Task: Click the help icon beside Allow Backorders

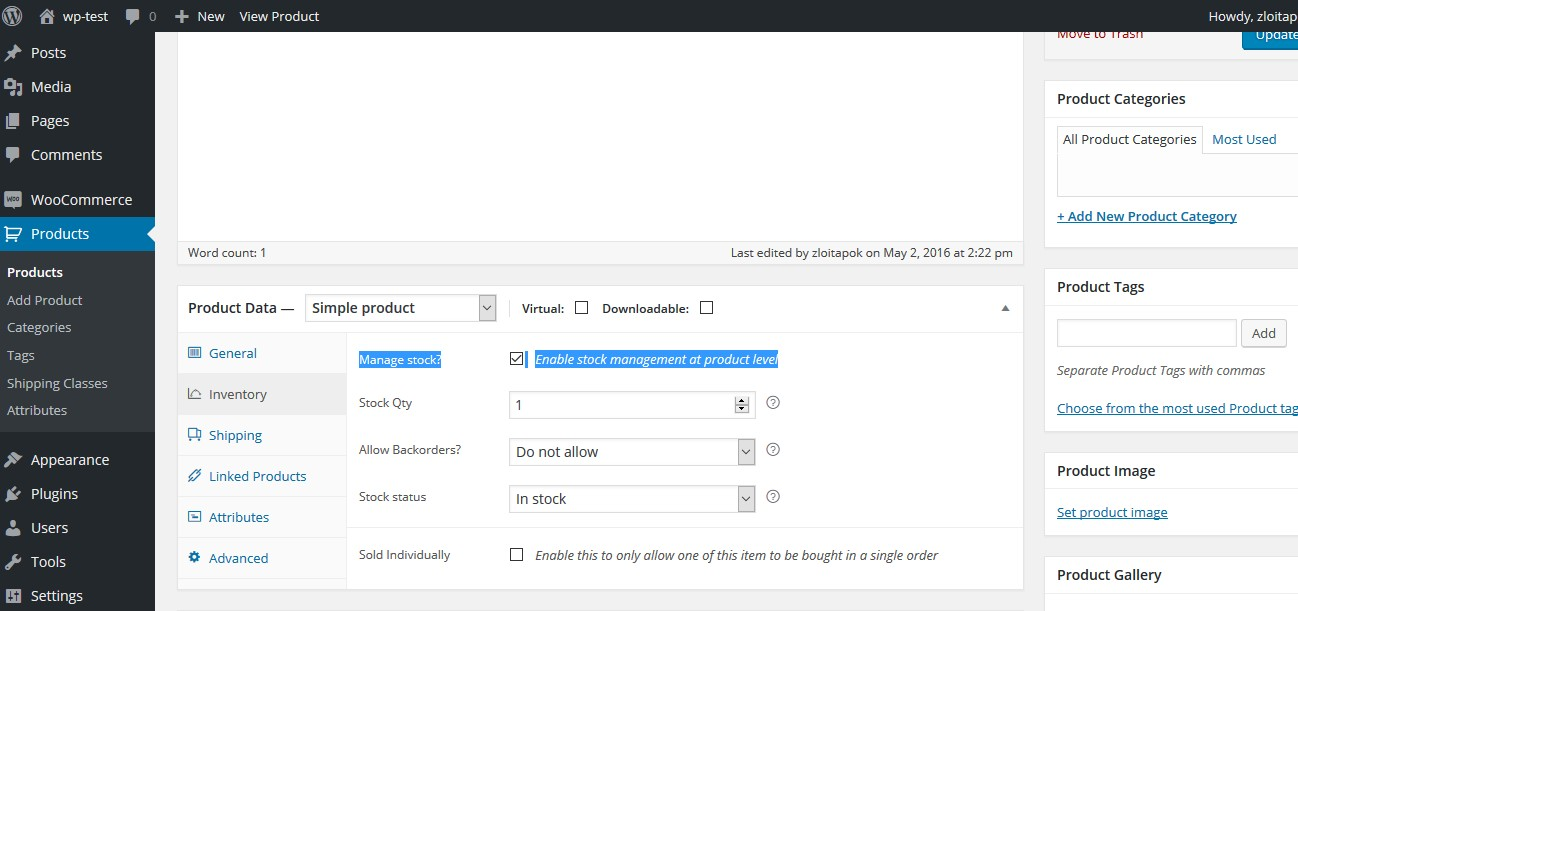Action: click(x=773, y=450)
